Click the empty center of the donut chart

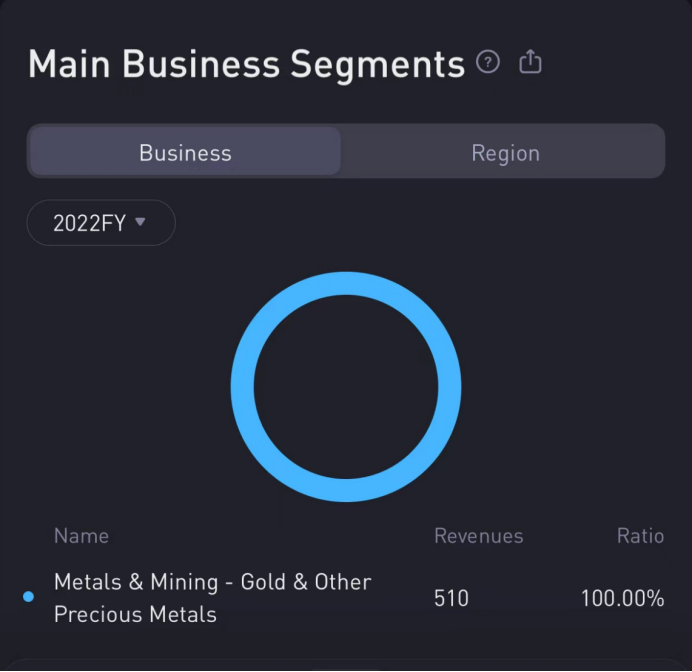pyautogui.click(x=346, y=387)
